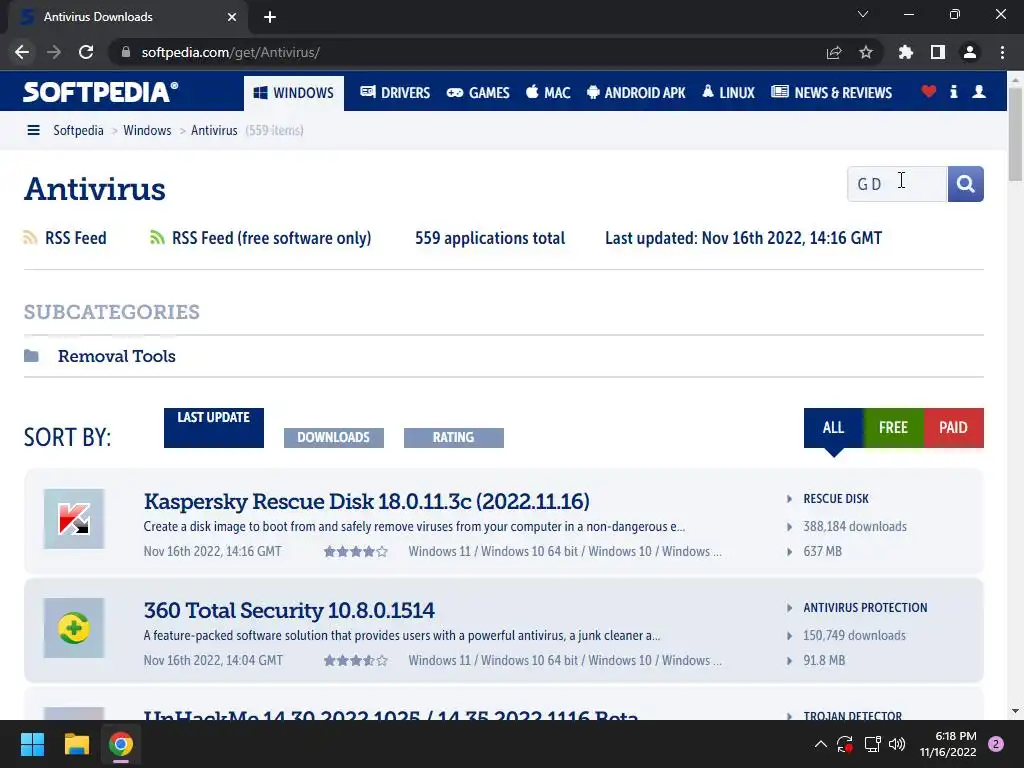Image resolution: width=1024 pixels, height=768 pixels.
Task: Click the search input field
Action: 897,184
